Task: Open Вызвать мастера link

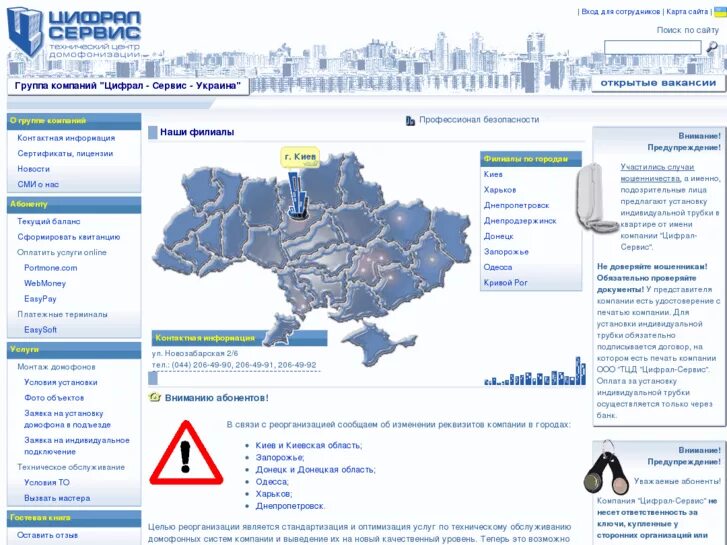Action: click(57, 498)
